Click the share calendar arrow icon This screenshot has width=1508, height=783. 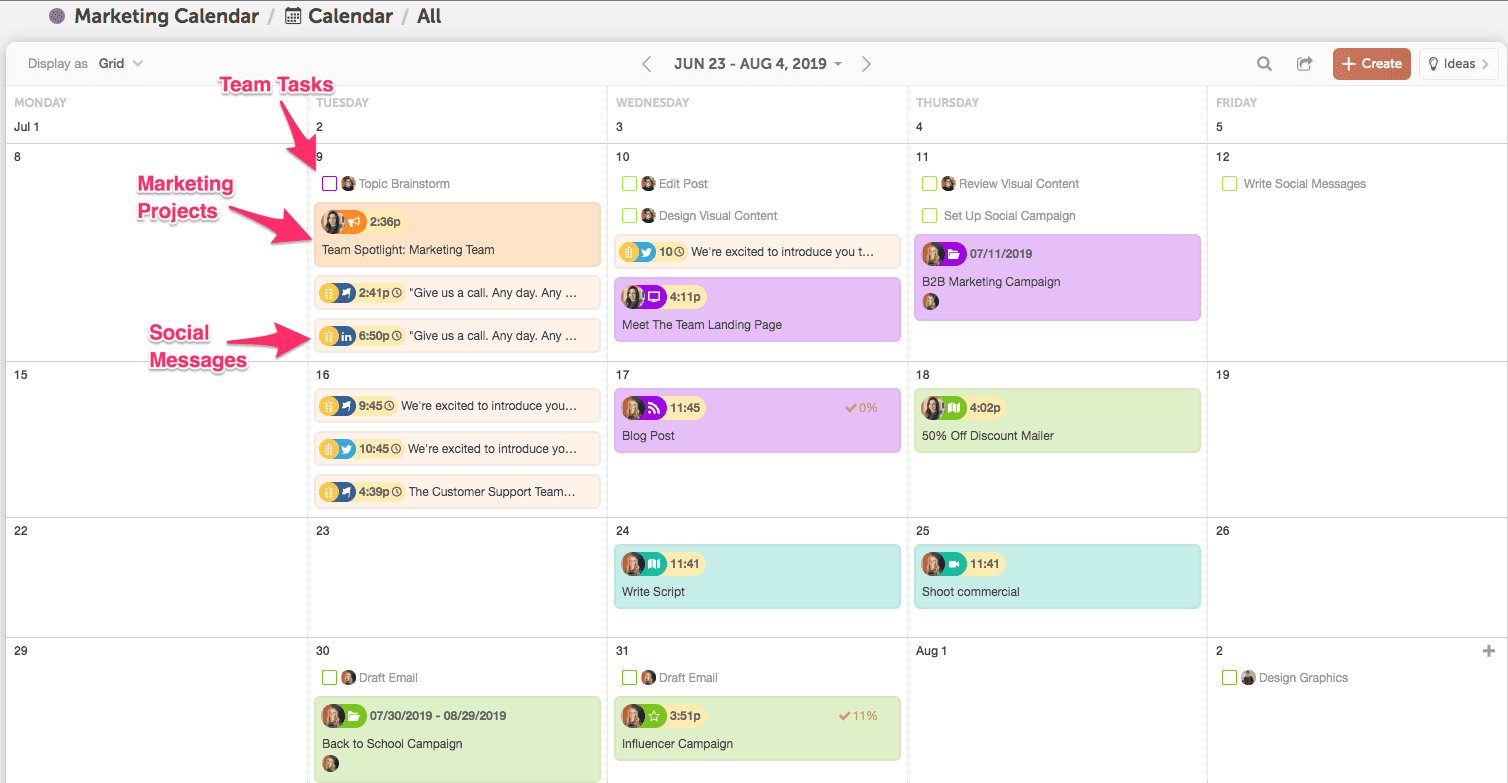[1305, 64]
